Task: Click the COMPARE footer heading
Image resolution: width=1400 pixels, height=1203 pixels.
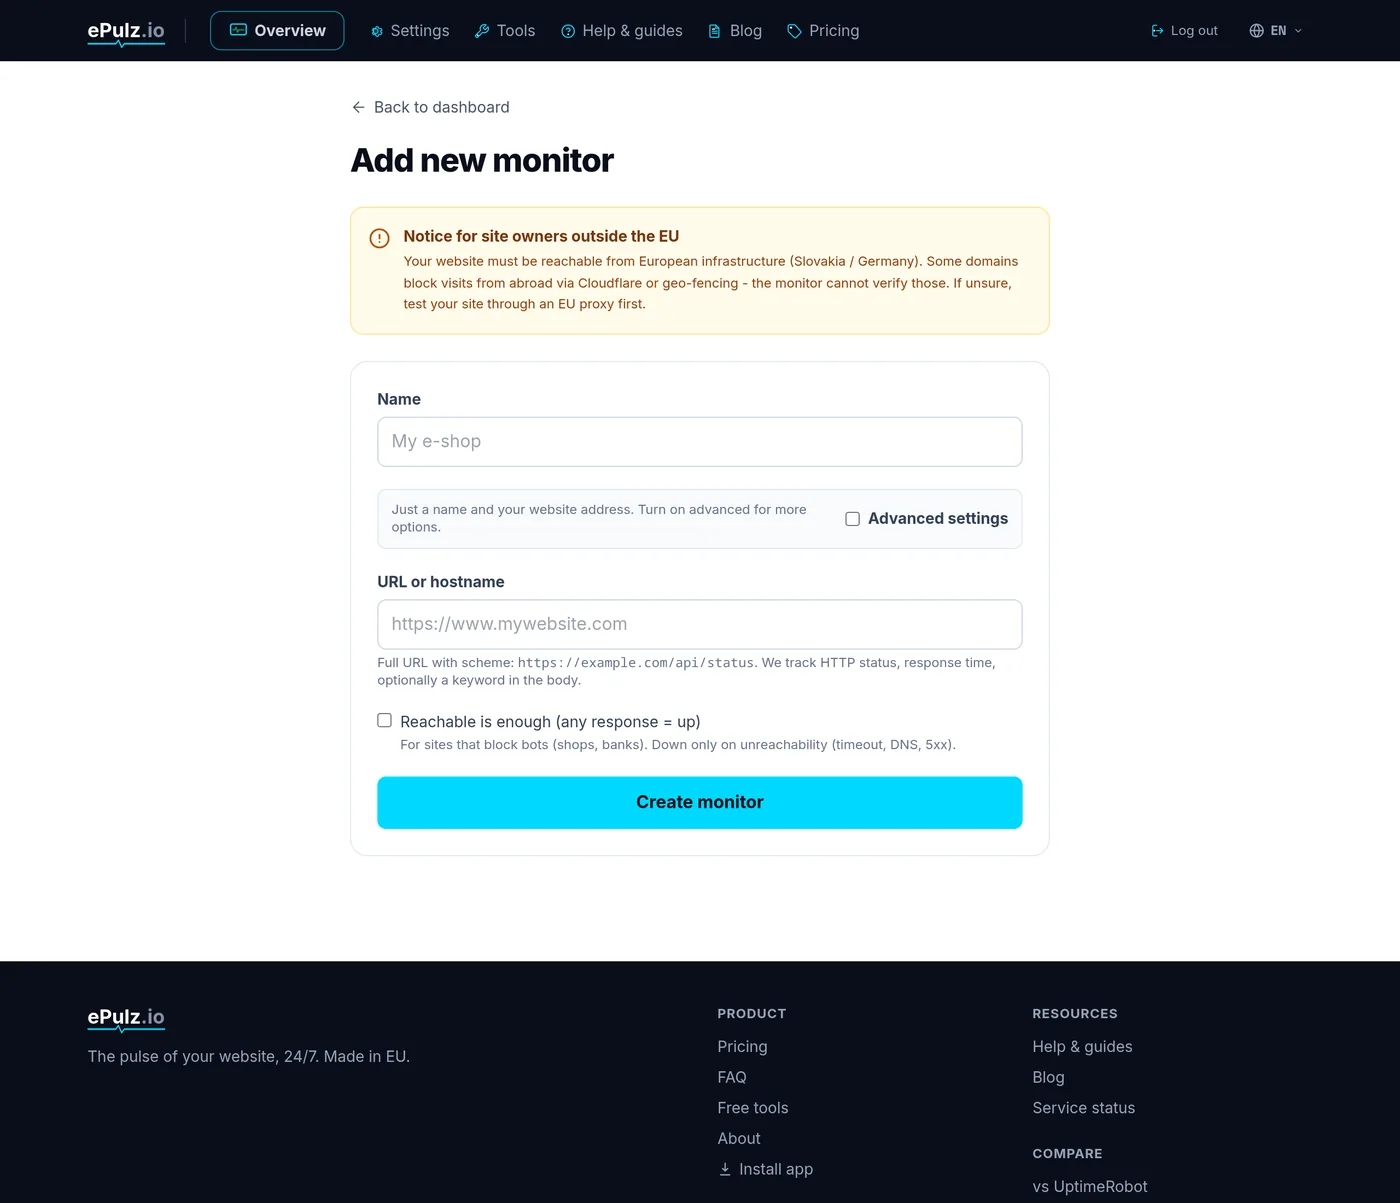Action: point(1067,1153)
